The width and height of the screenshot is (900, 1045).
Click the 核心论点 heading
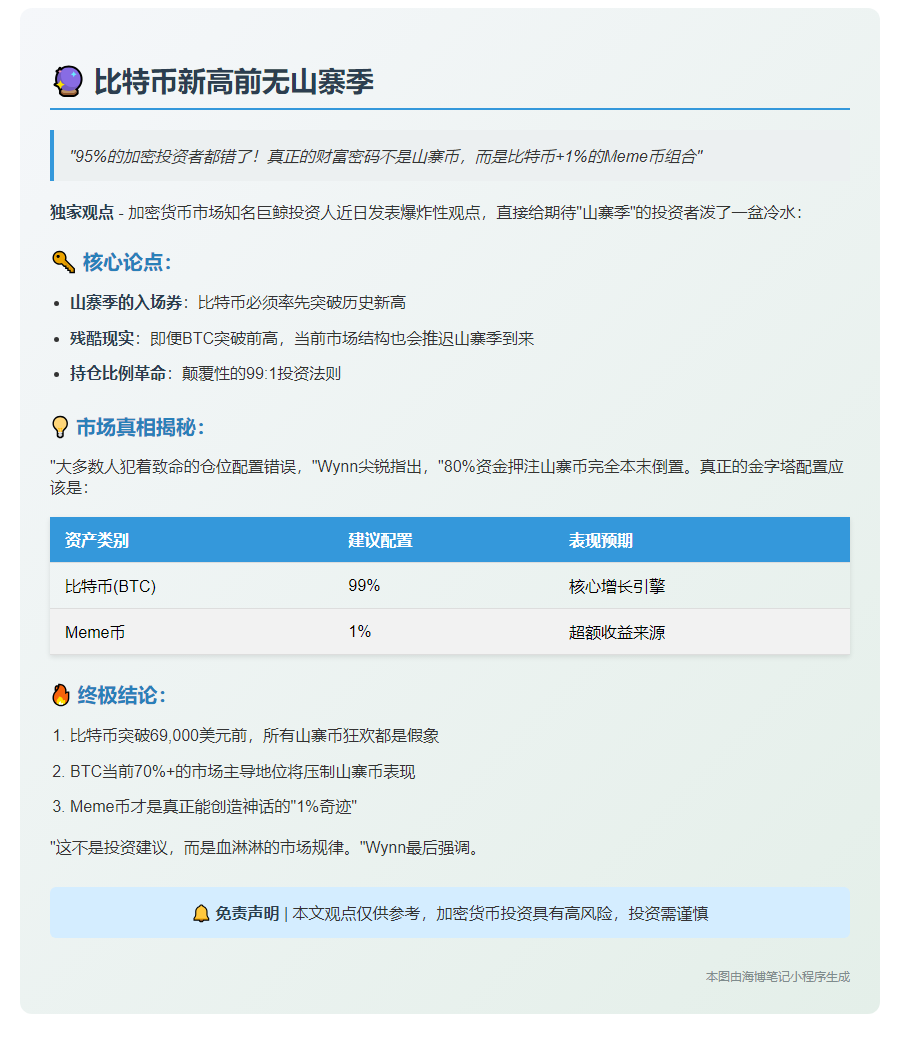pyautogui.click(x=127, y=262)
